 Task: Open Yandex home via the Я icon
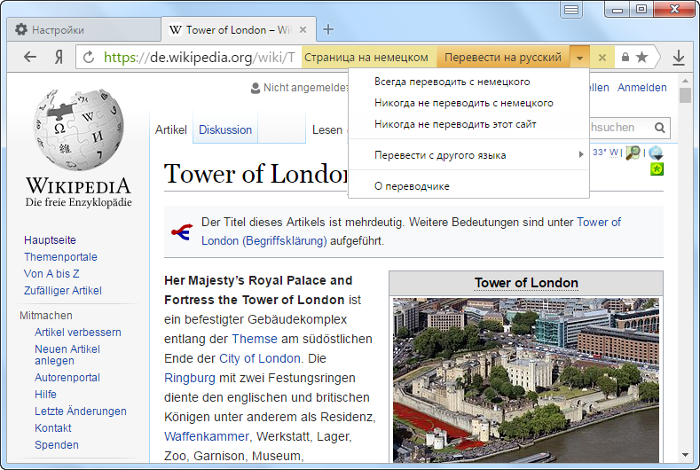tap(58, 57)
